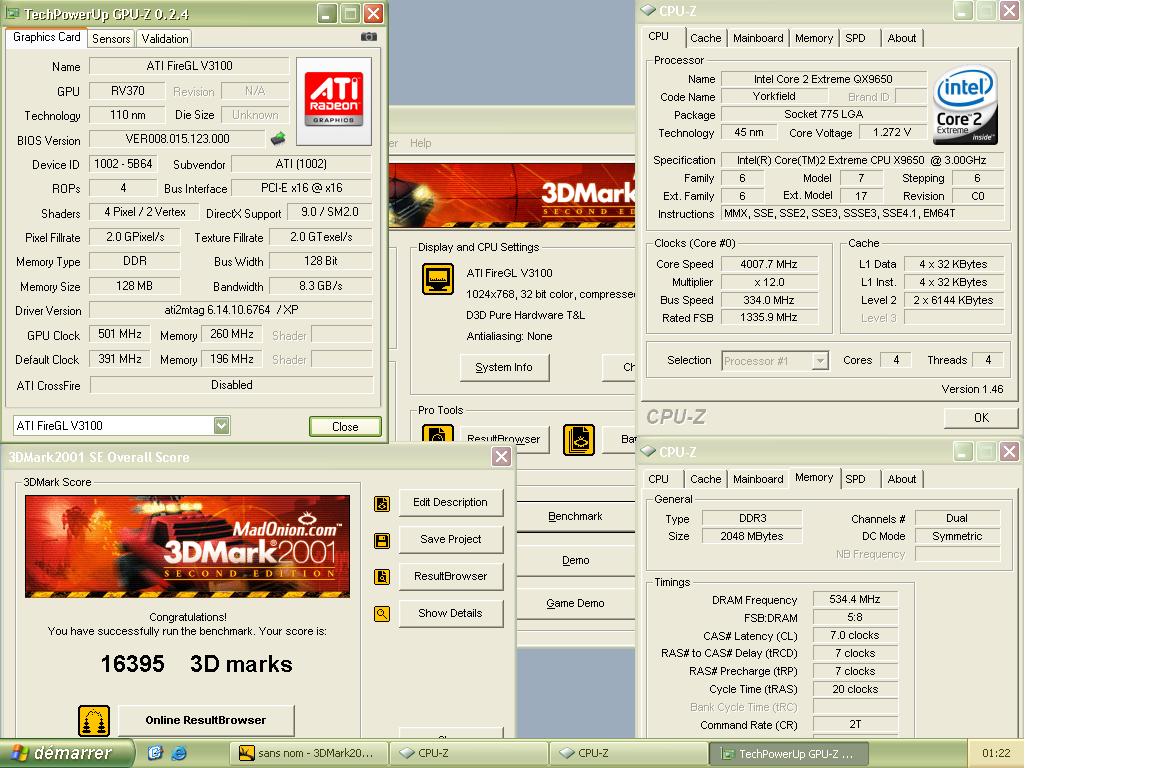
Task: Open the Mainboard tab in bottom CPU-Z window
Action: [x=758, y=479]
